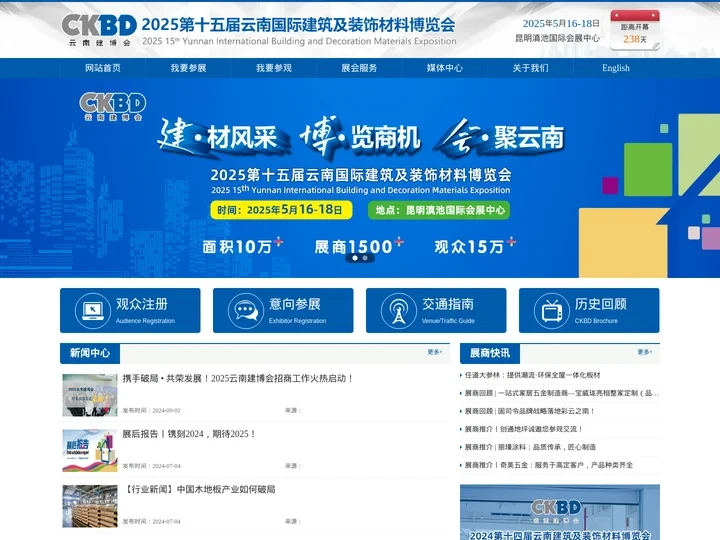
Task: Open the 展会服务 menu item
Action: (359, 68)
